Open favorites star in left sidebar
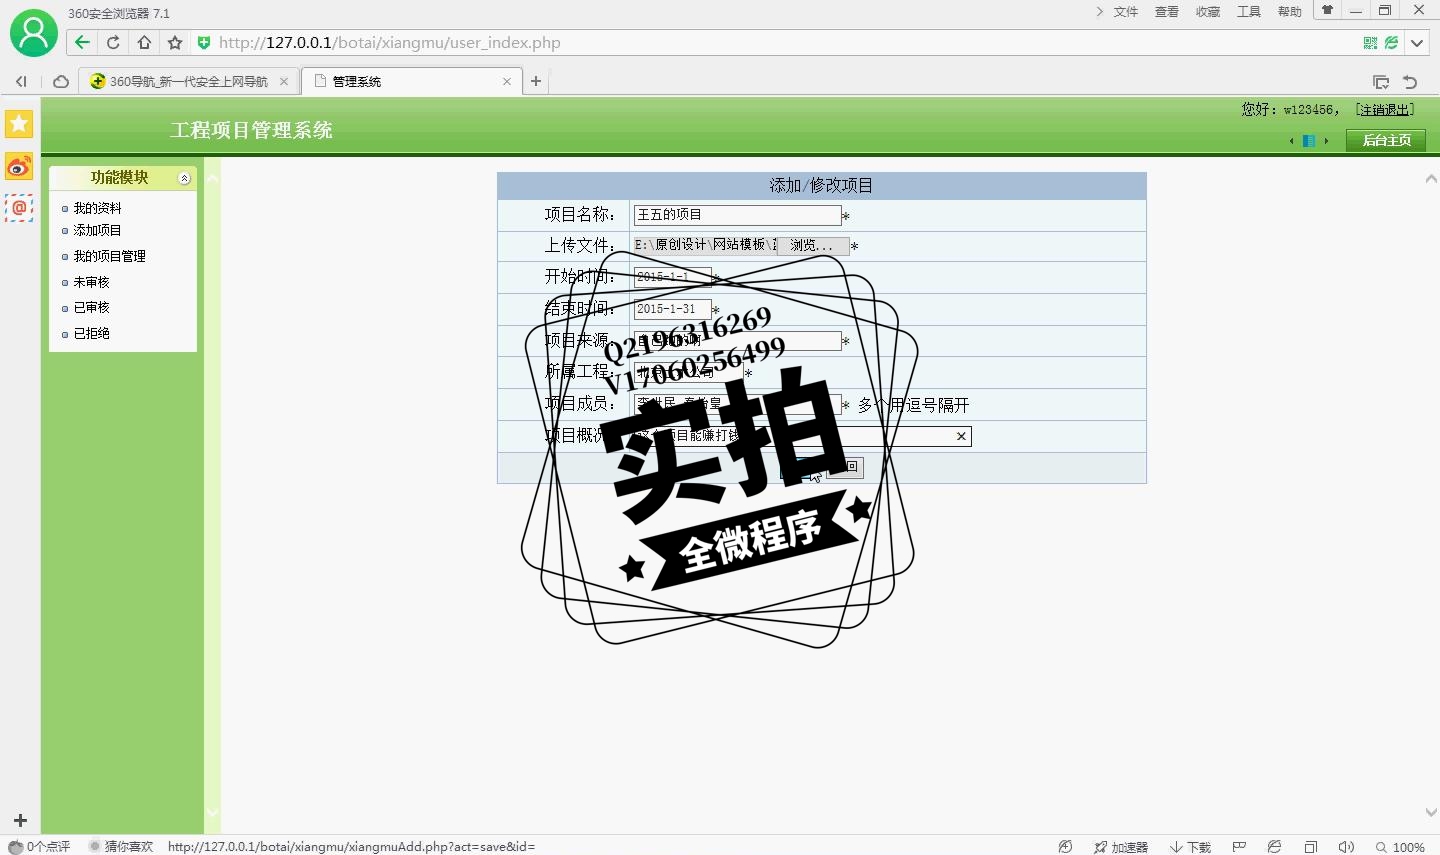 pyautogui.click(x=19, y=124)
